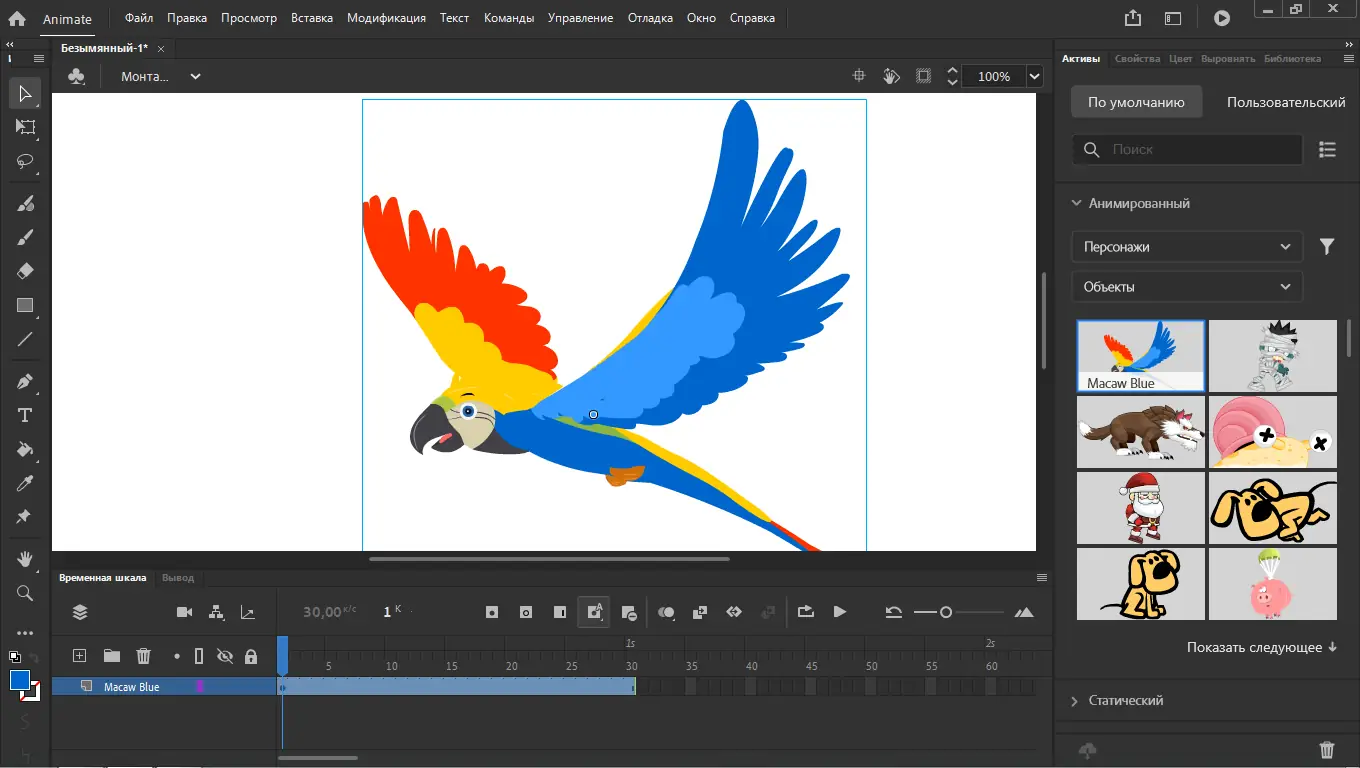Image resolution: width=1360 pixels, height=768 pixels.
Task: Select the Hand tool
Action: coord(25,558)
